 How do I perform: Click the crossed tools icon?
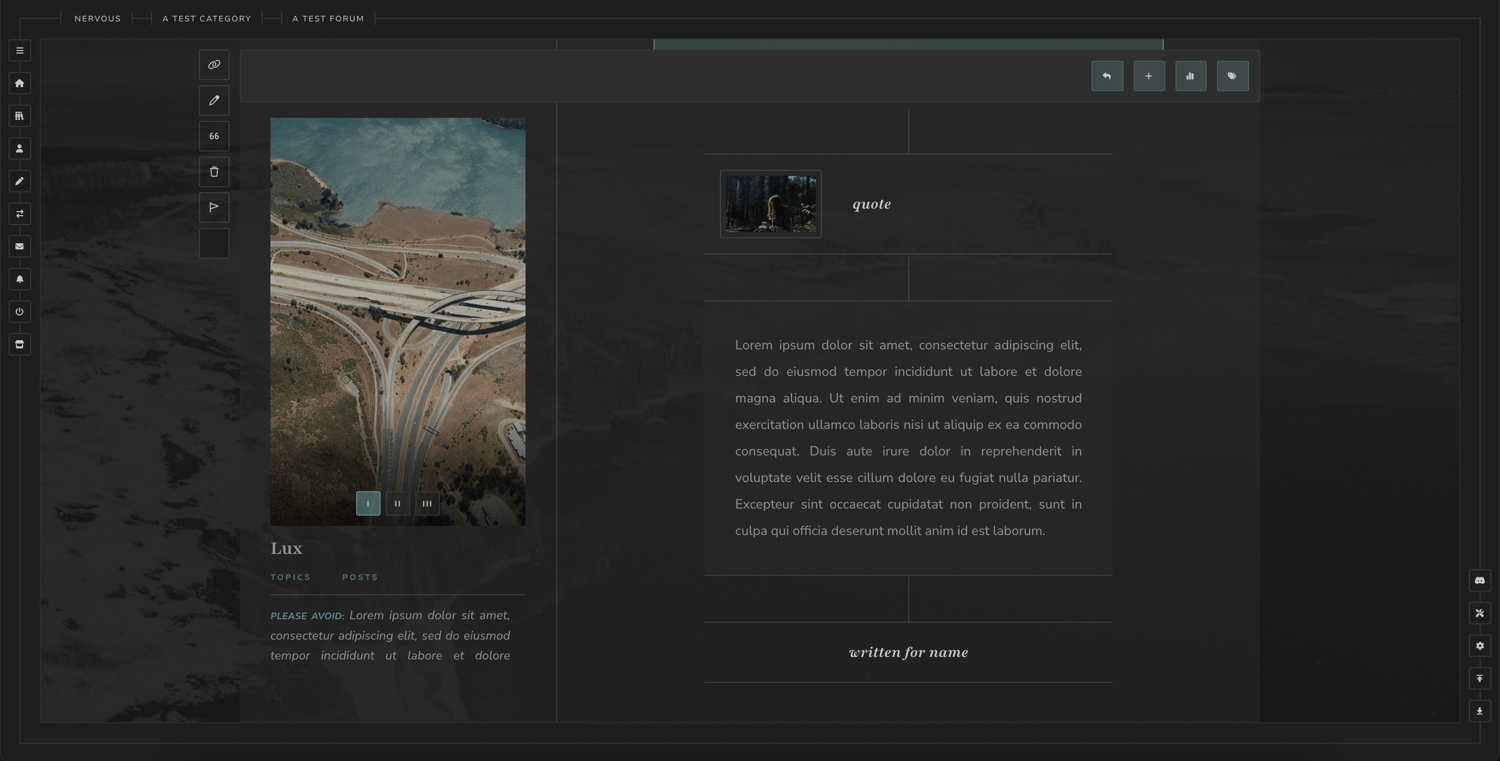pyautogui.click(x=1480, y=613)
